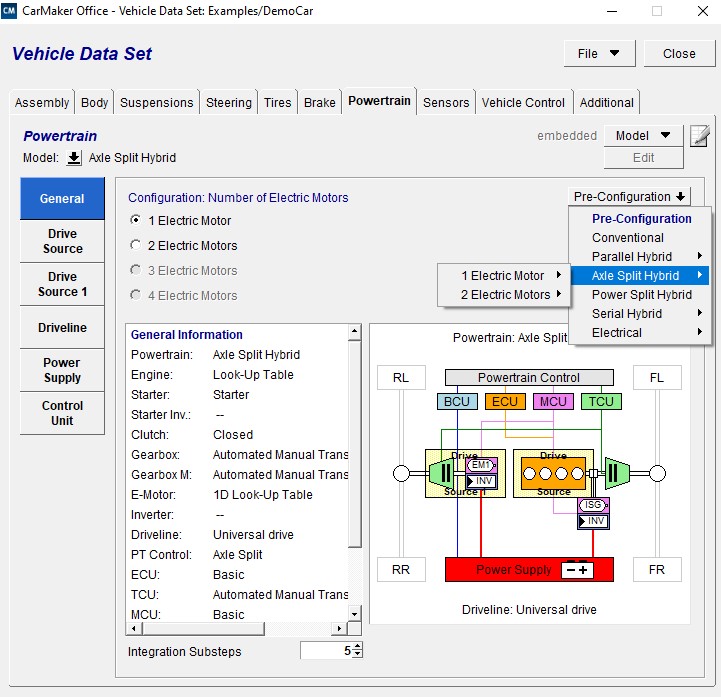Click the Close button

[679, 53]
